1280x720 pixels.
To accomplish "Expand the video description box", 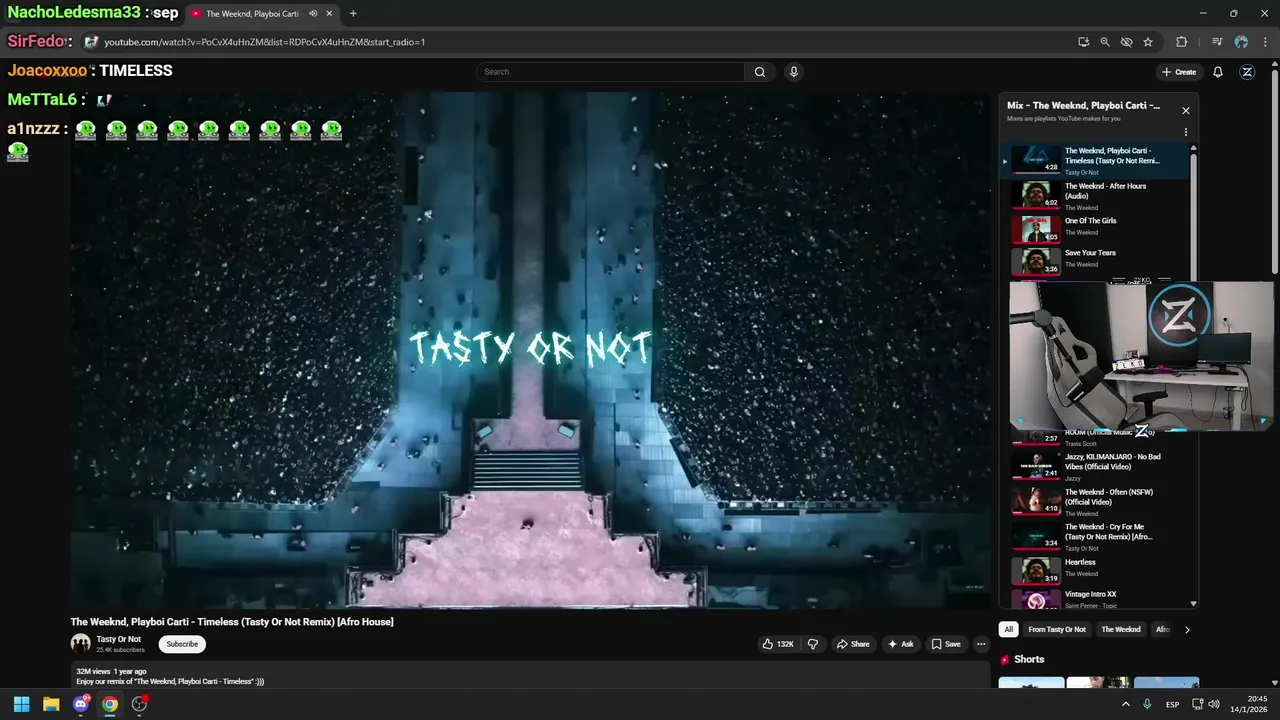I will pos(530,676).
